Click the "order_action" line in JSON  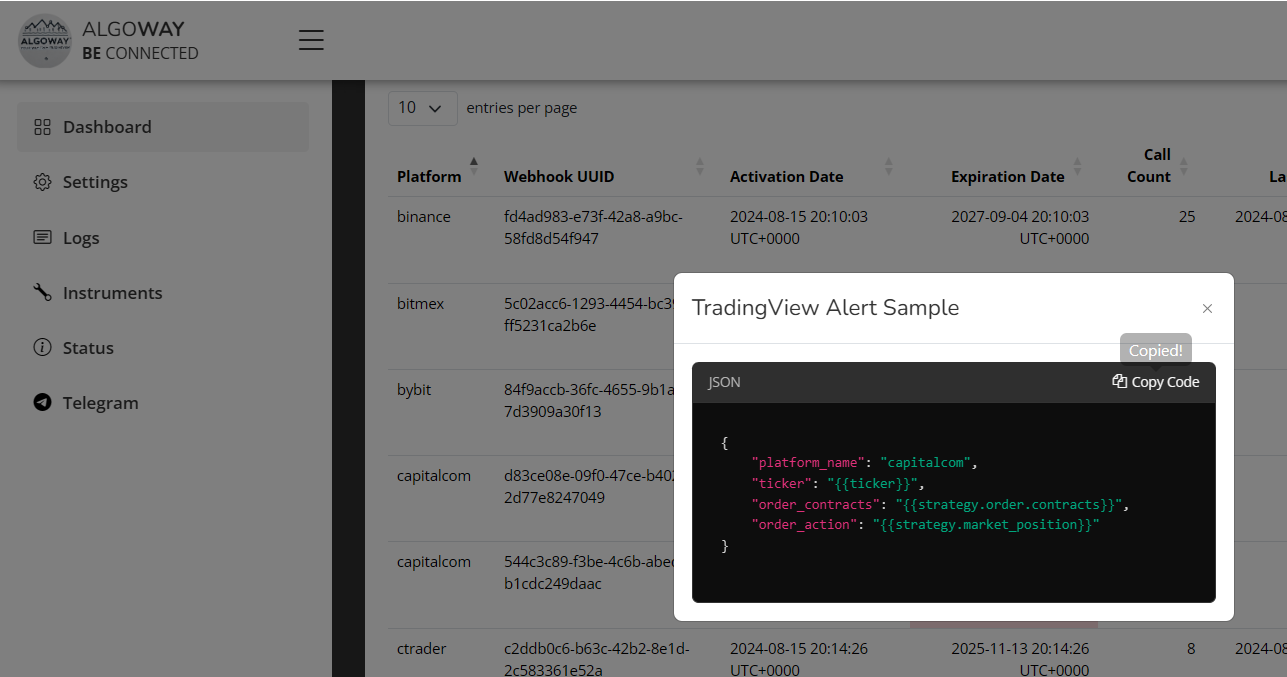[x=925, y=525]
